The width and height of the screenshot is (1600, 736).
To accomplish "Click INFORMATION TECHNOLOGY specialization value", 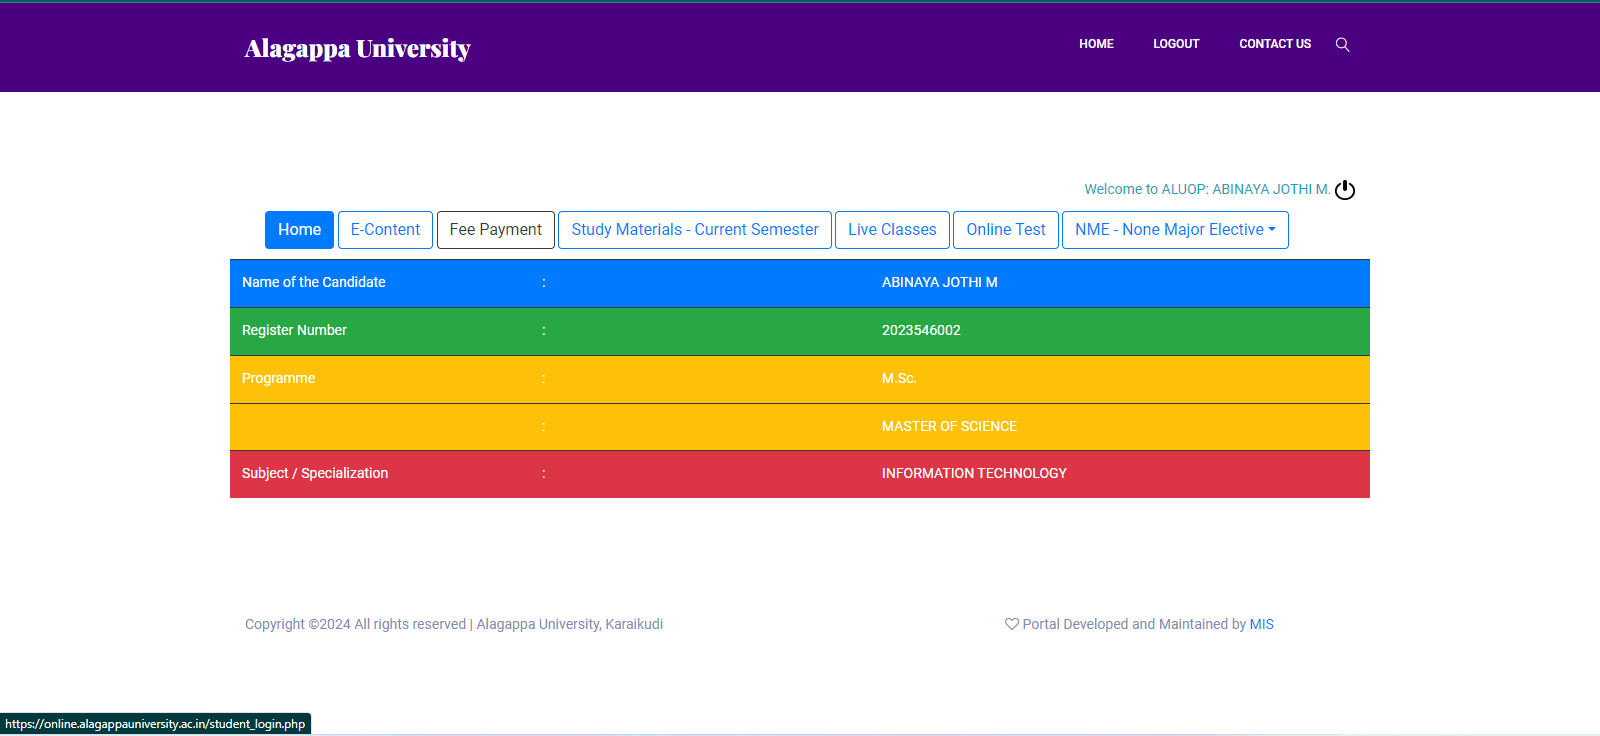I will [x=974, y=473].
